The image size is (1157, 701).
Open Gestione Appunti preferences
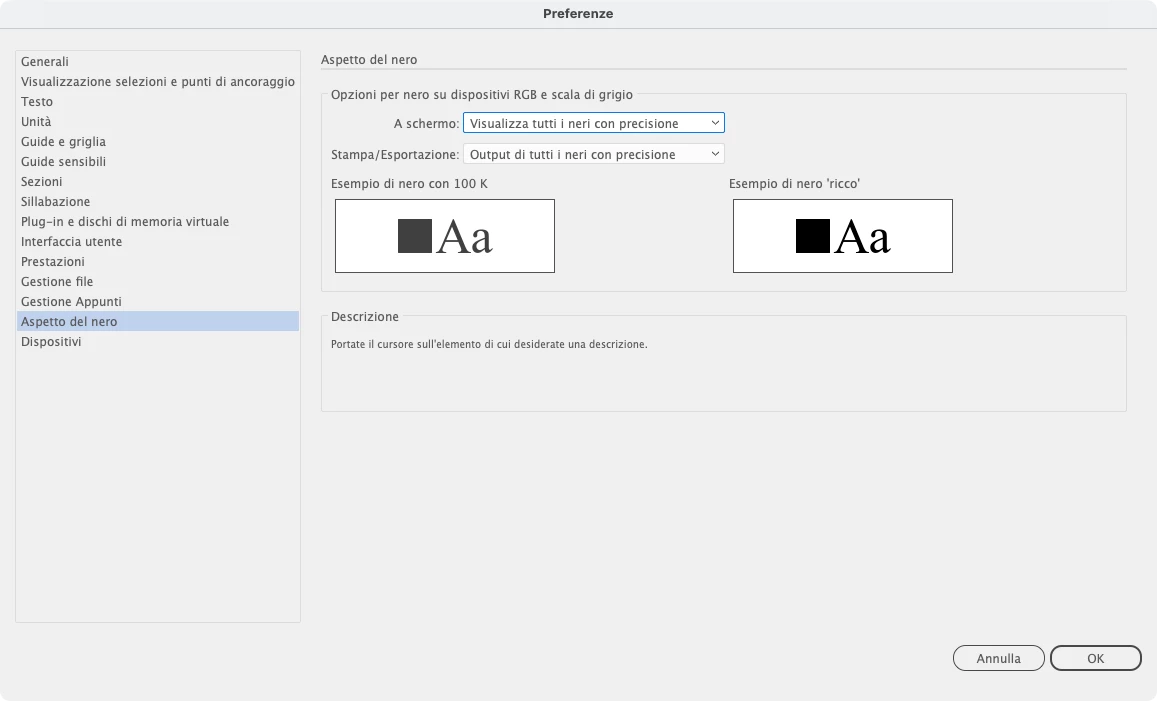point(157,301)
